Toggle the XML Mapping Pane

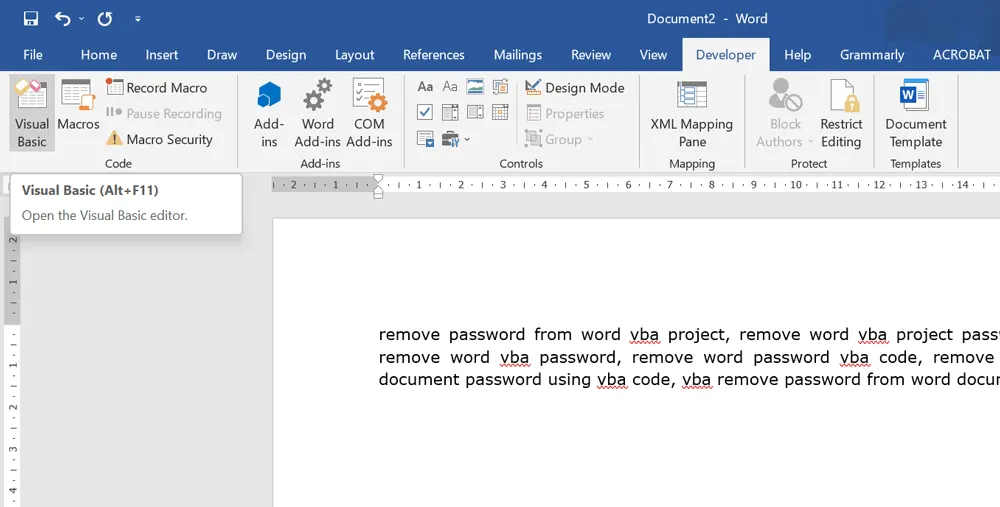(x=692, y=113)
